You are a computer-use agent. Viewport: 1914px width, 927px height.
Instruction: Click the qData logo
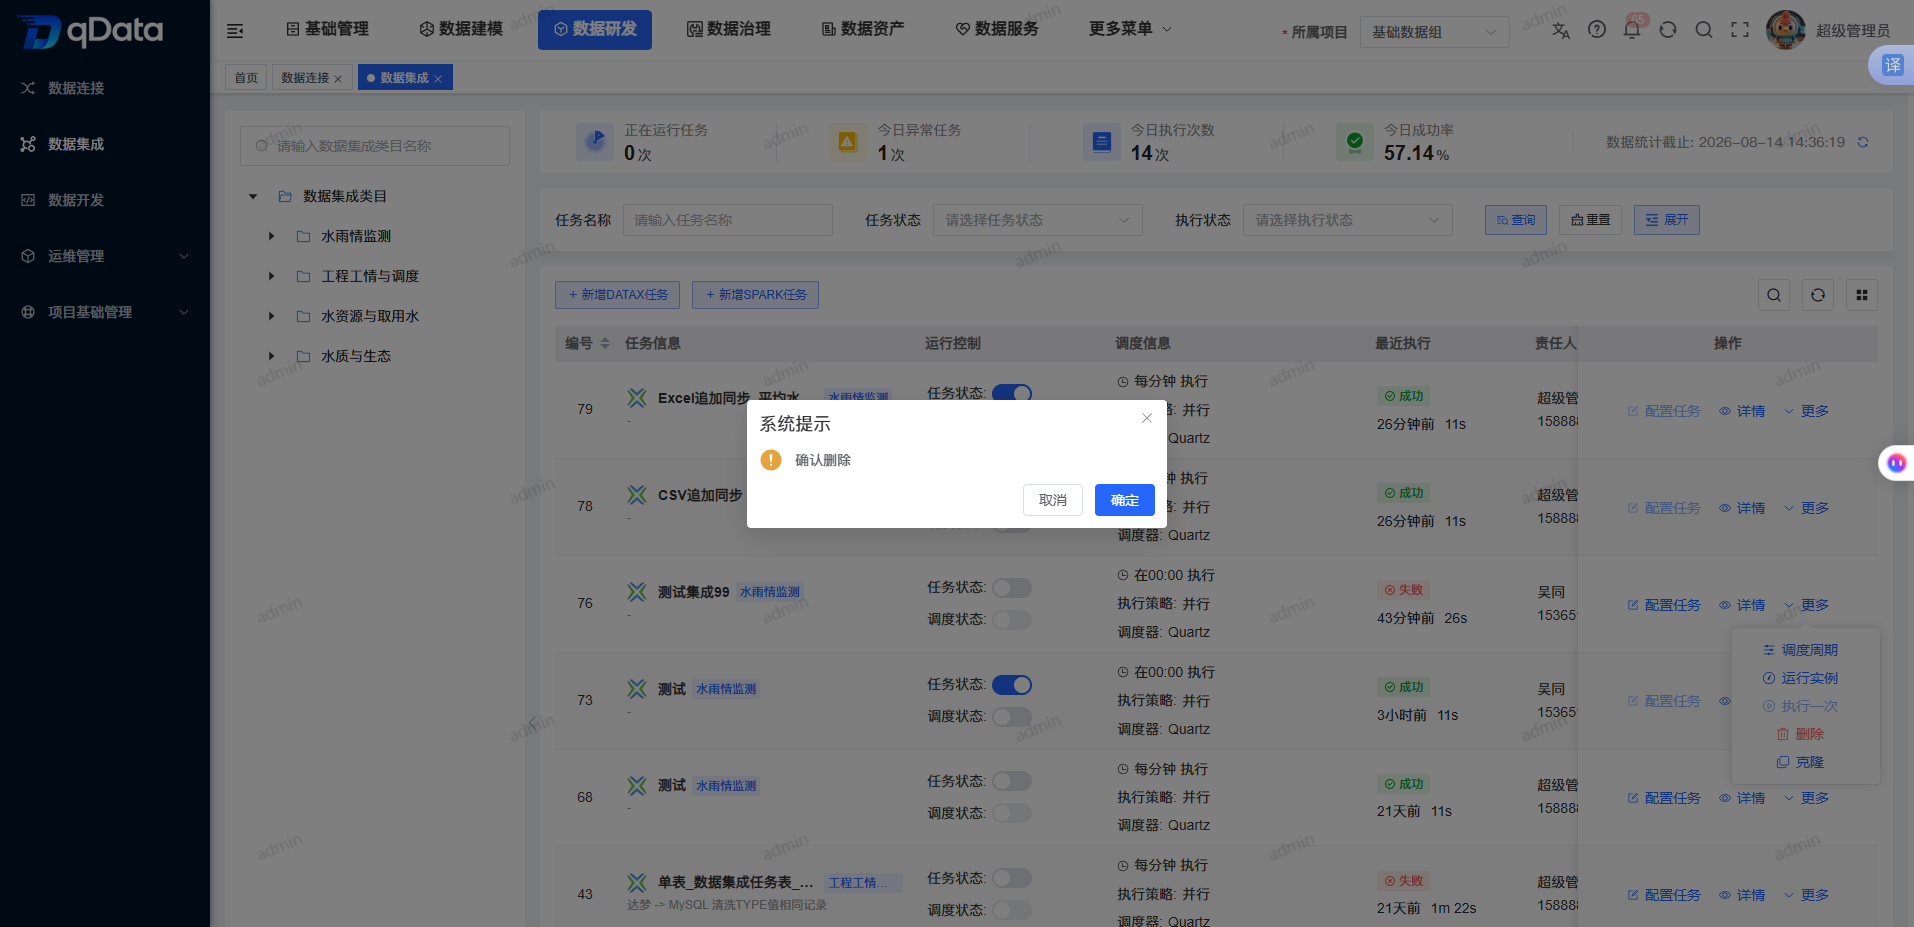(x=91, y=31)
